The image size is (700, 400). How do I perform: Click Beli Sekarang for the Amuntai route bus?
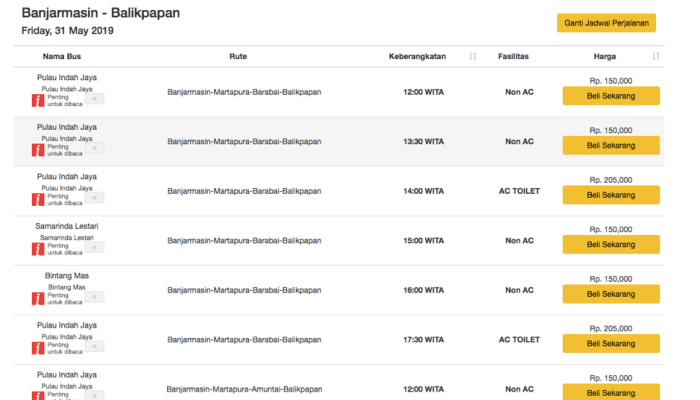pos(611,392)
